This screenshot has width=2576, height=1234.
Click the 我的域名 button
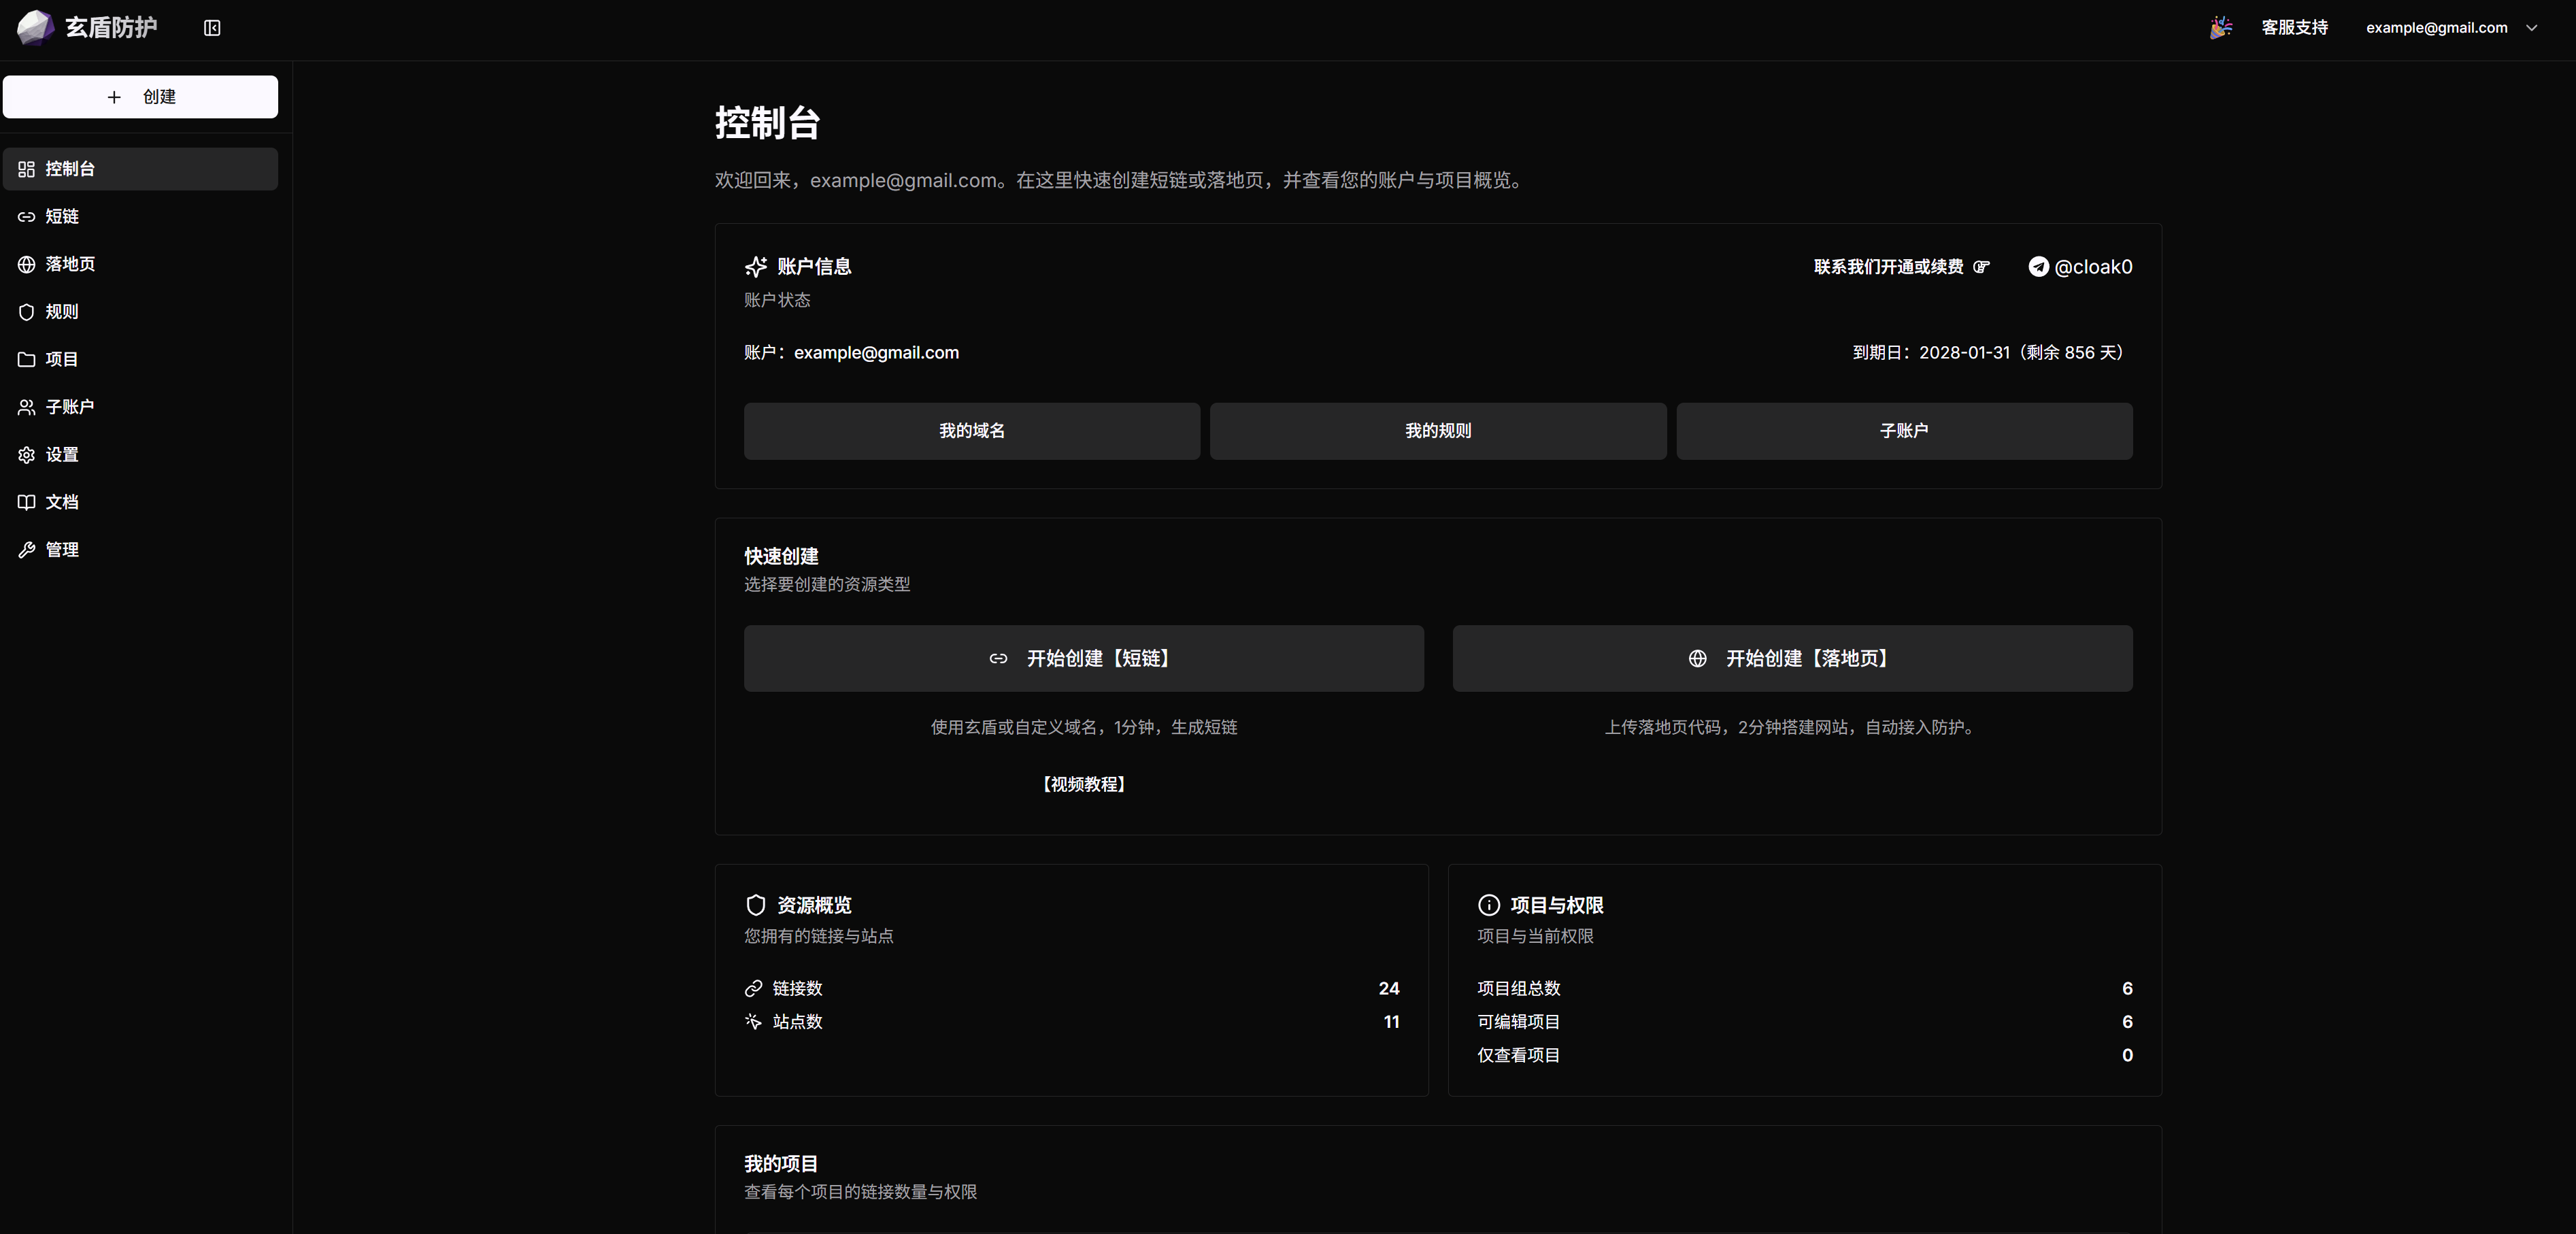coord(971,431)
